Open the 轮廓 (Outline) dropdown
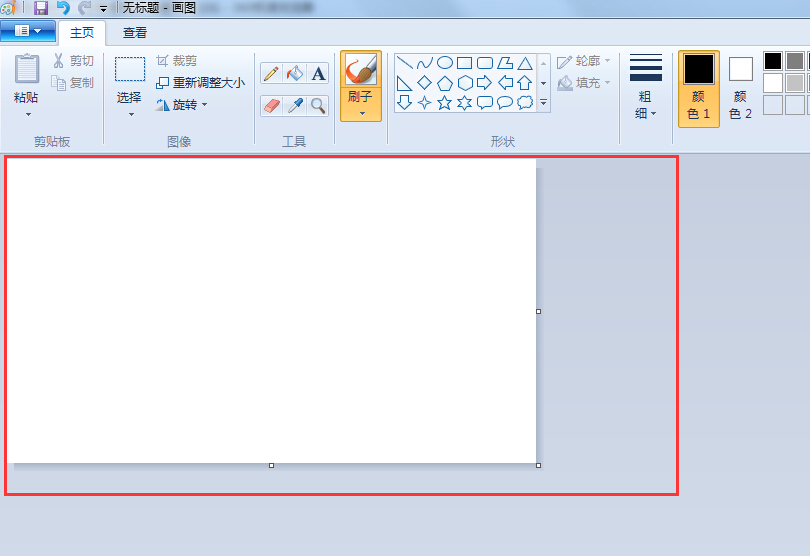Viewport: 810px width, 556px height. click(x=584, y=61)
